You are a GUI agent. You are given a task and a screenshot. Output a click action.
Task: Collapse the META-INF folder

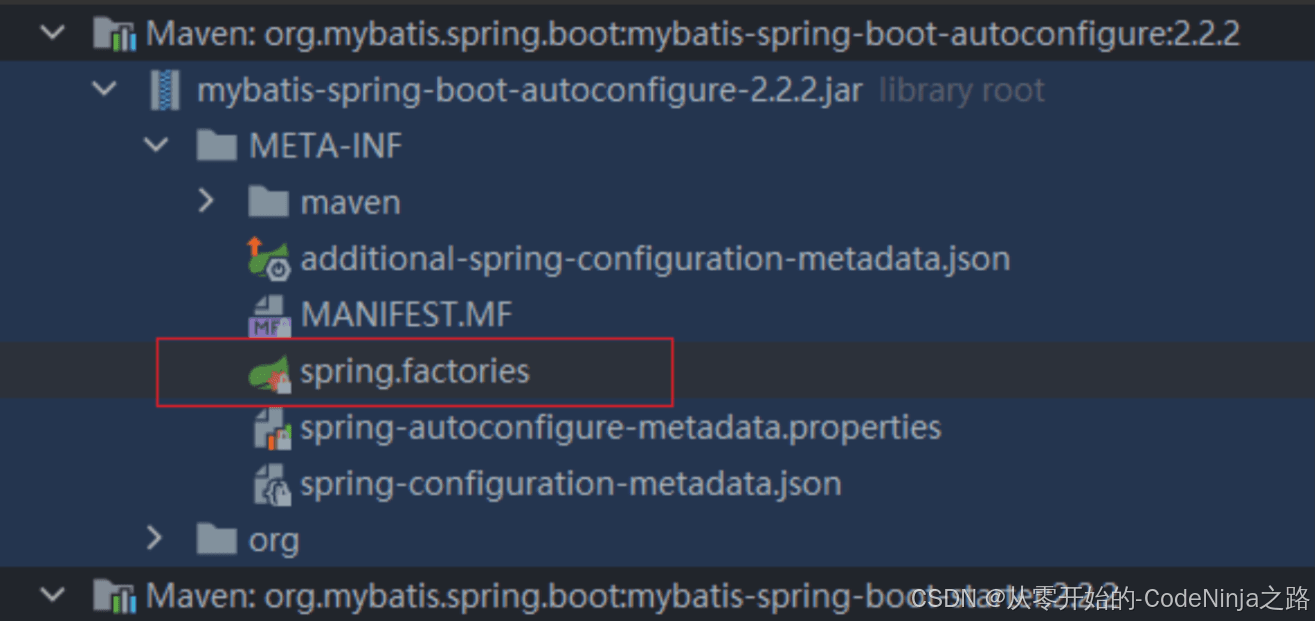(x=156, y=146)
